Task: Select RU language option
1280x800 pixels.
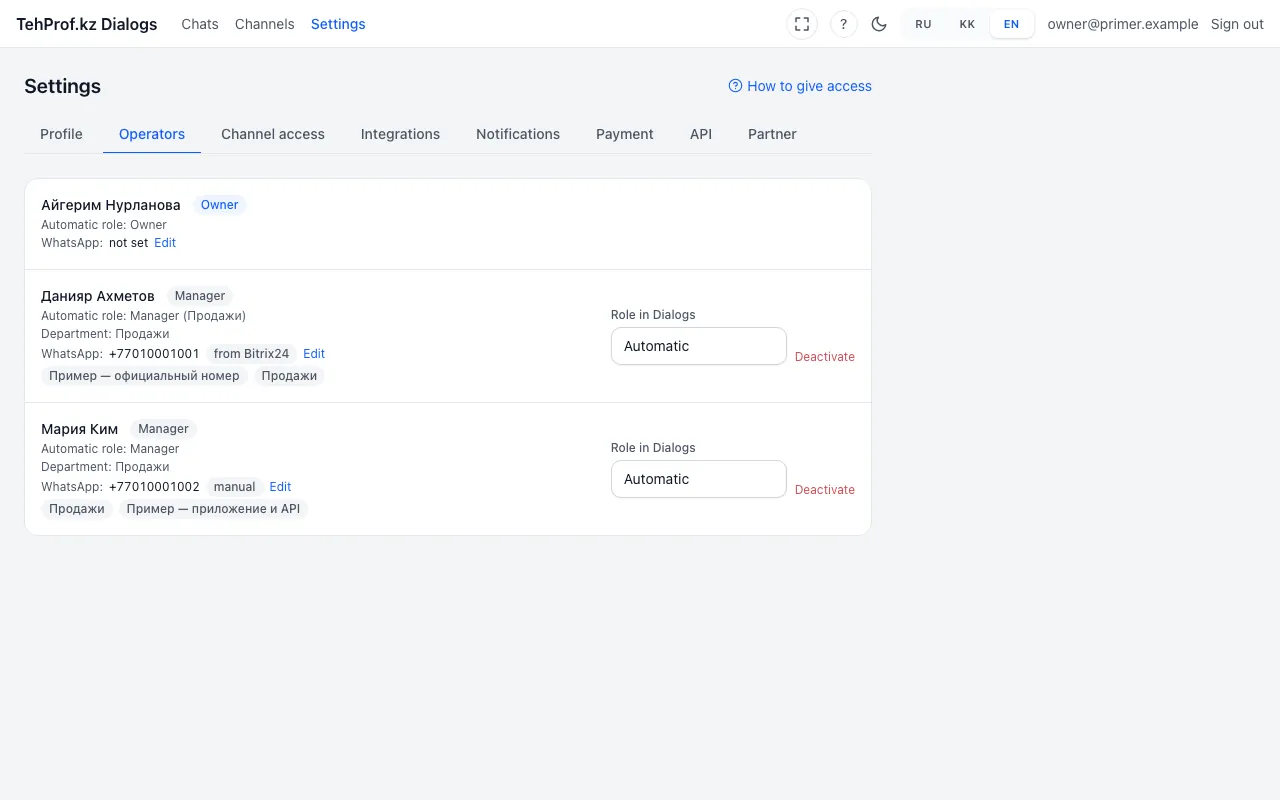Action: (923, 24)
